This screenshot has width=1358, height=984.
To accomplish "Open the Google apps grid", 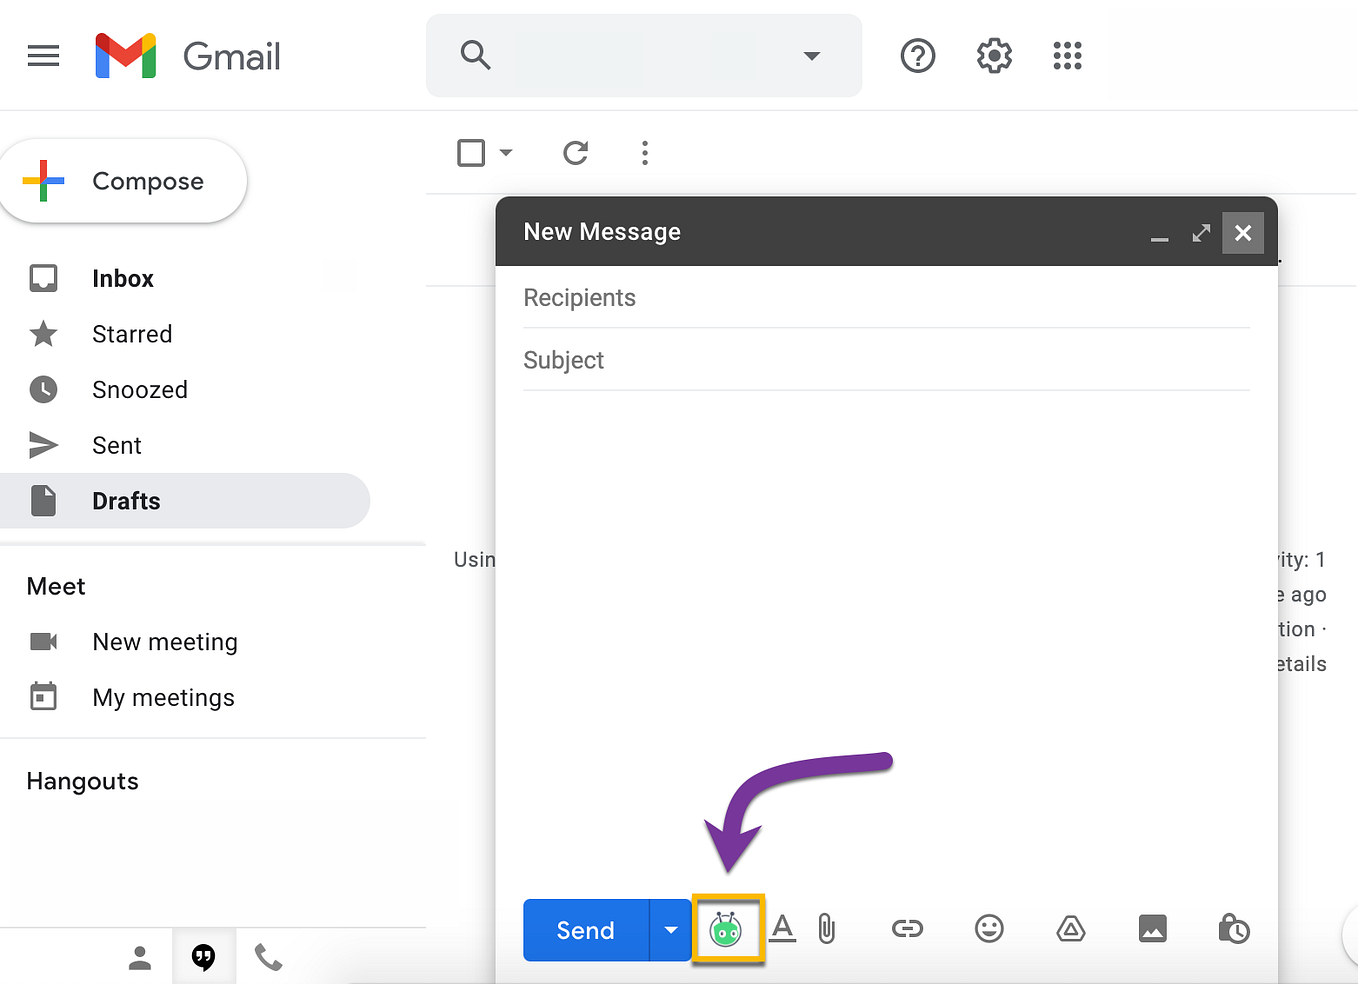I will click(x=1067, y=56).
